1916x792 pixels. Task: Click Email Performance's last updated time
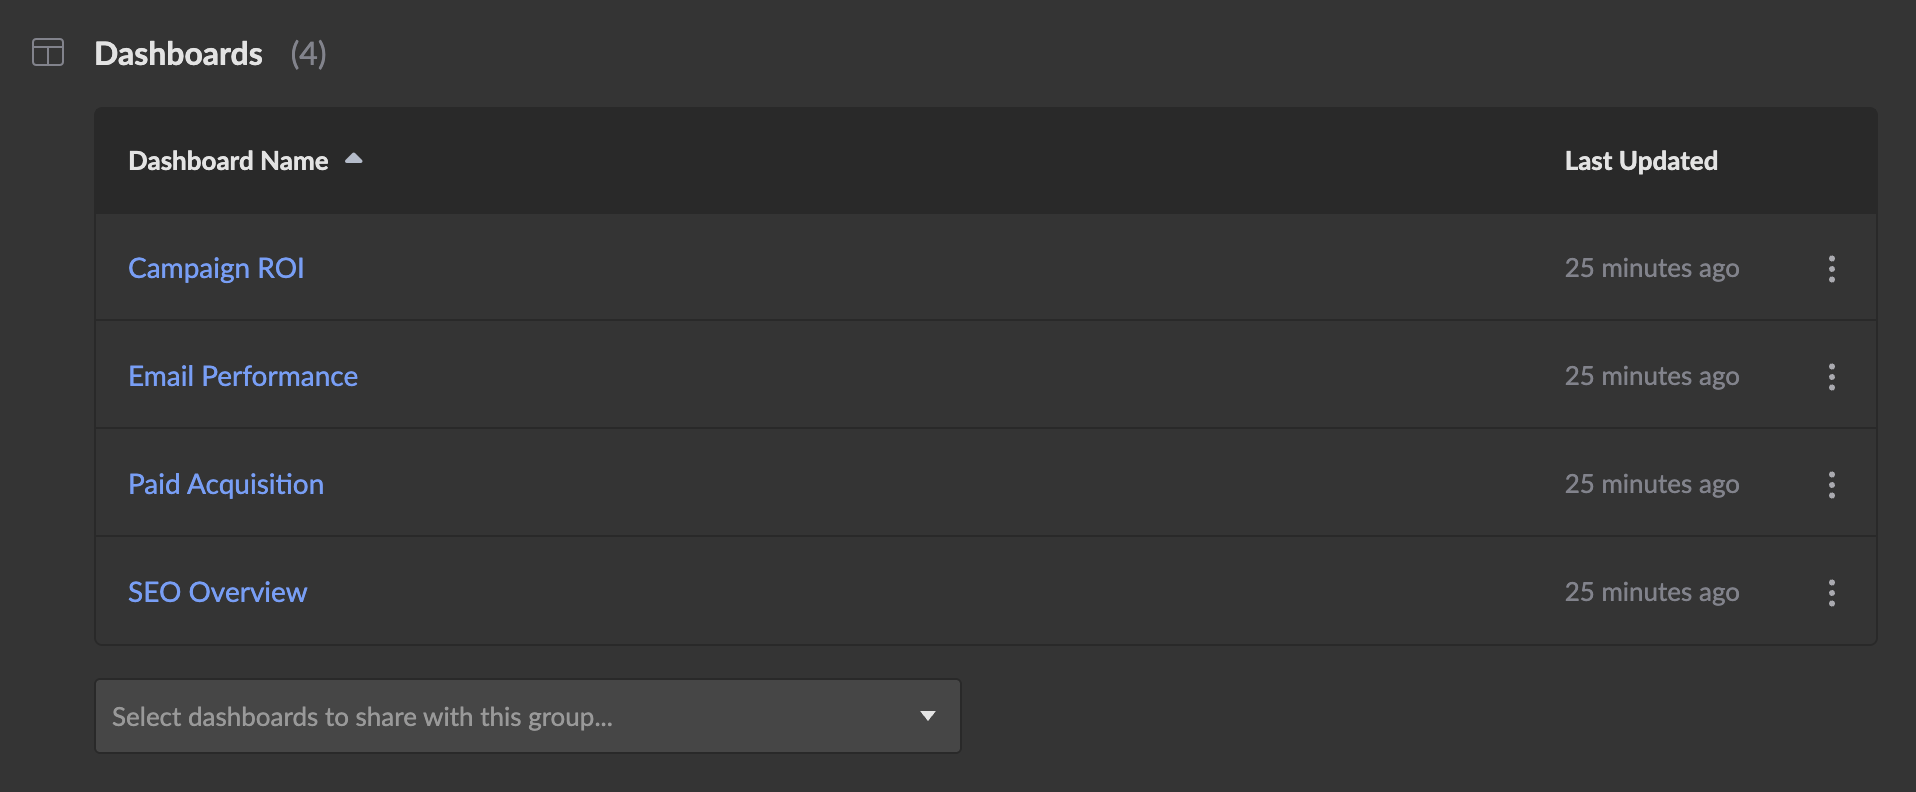1651,376
